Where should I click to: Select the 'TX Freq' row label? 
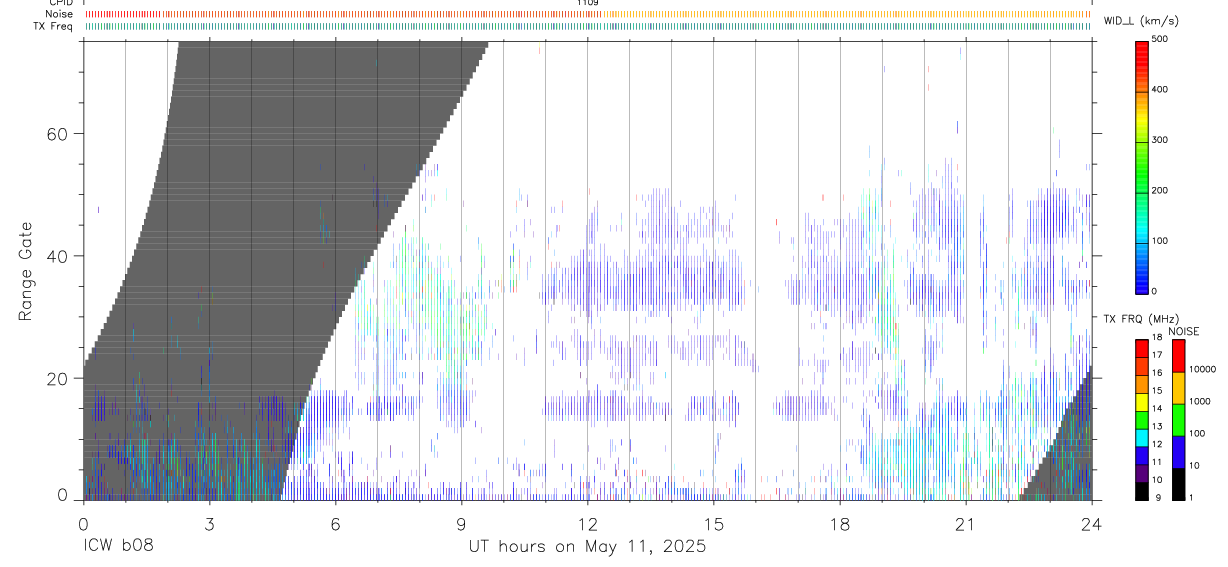coord(54,26)
